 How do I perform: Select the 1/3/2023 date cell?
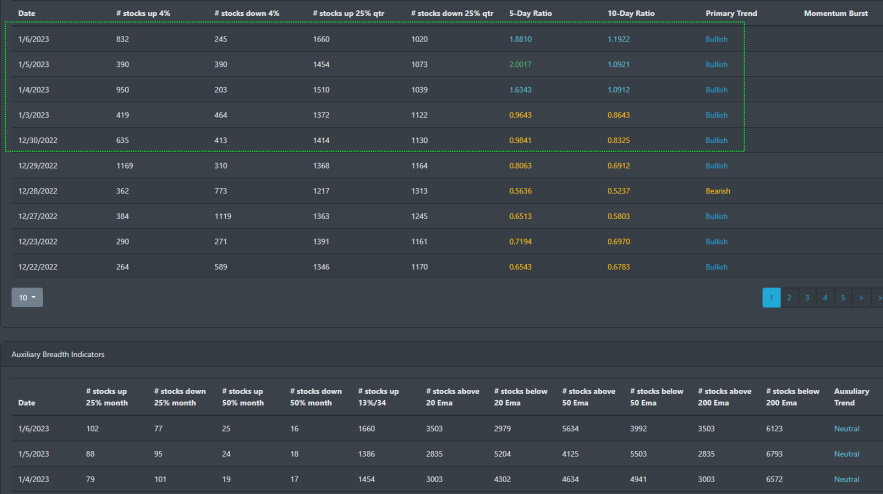[x=33, y=115]
